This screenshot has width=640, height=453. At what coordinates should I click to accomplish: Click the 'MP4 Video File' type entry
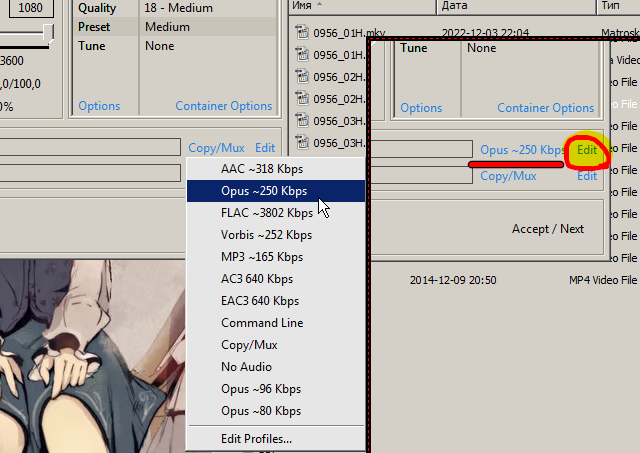pyautogui.click(x=603, y=280)
